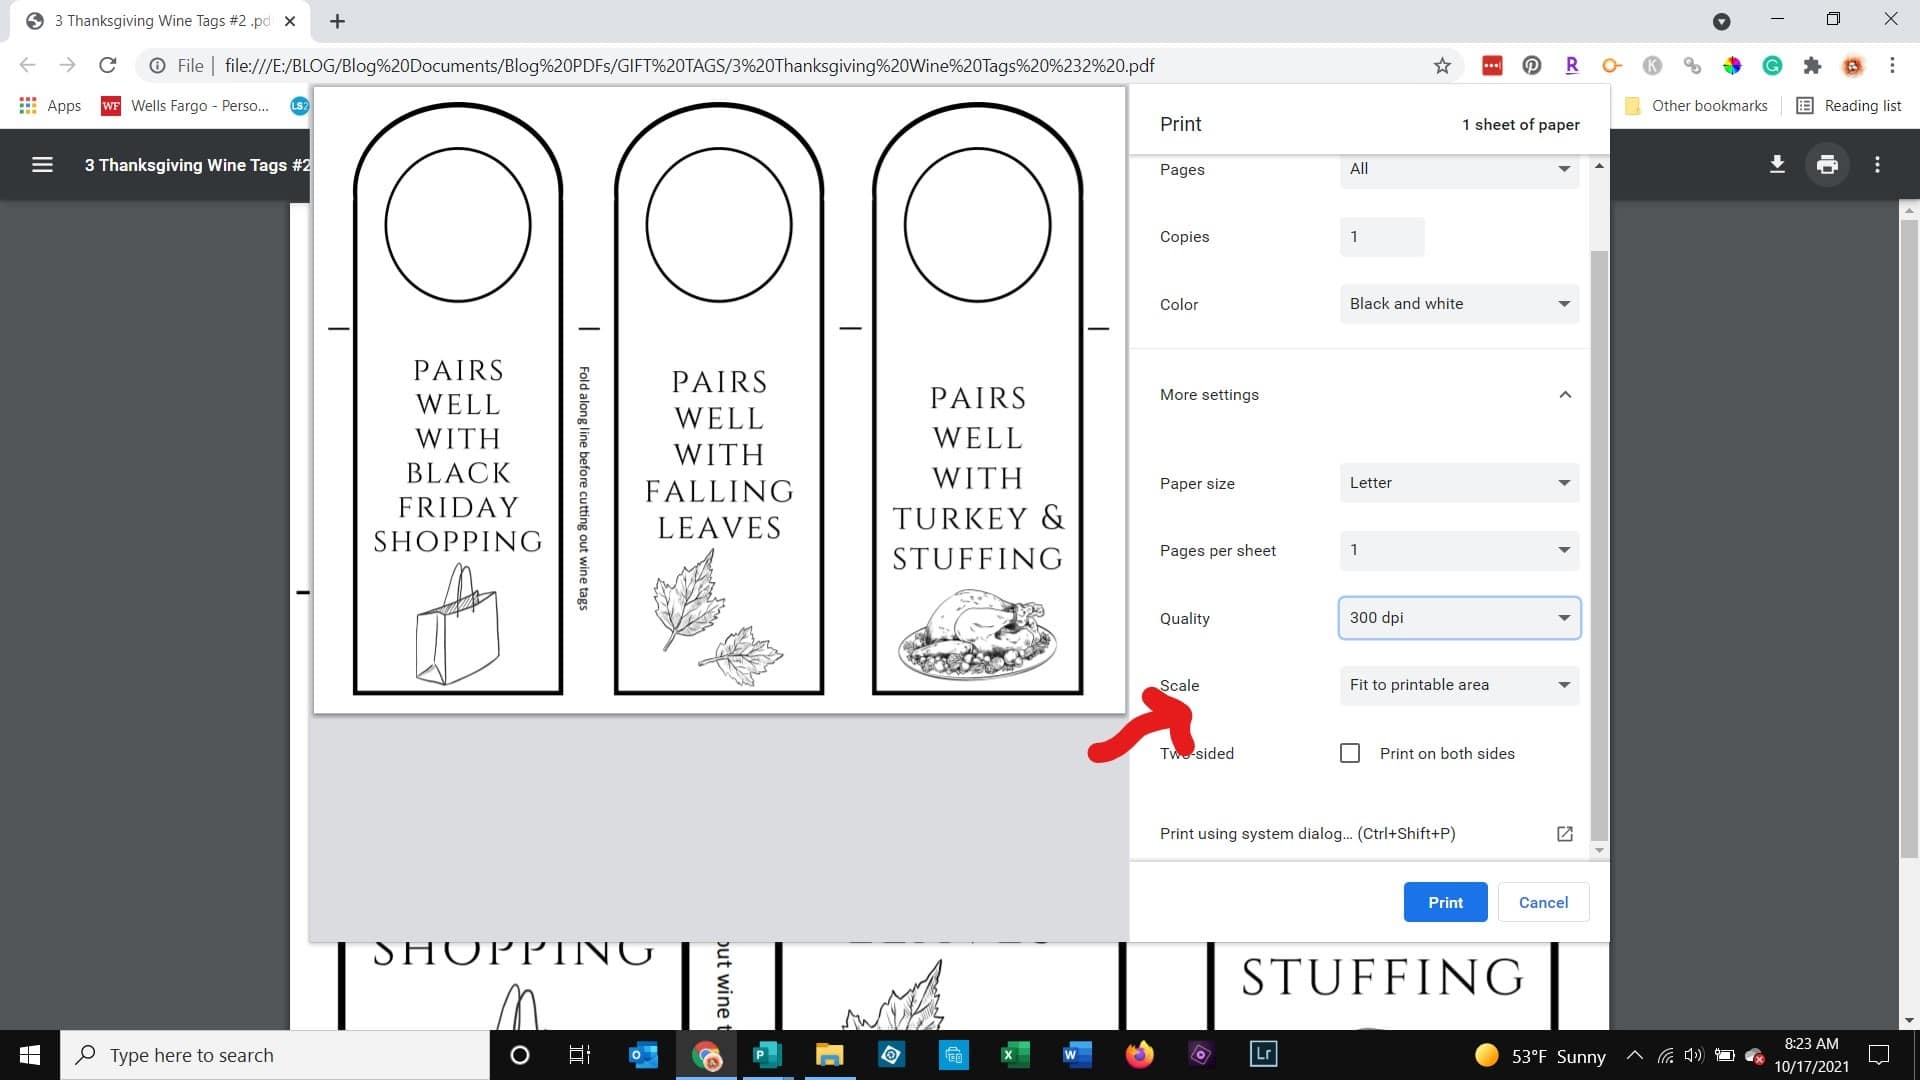Click the Cancel button
Screen dimensions: 1920x1080
click(1543, 902)
